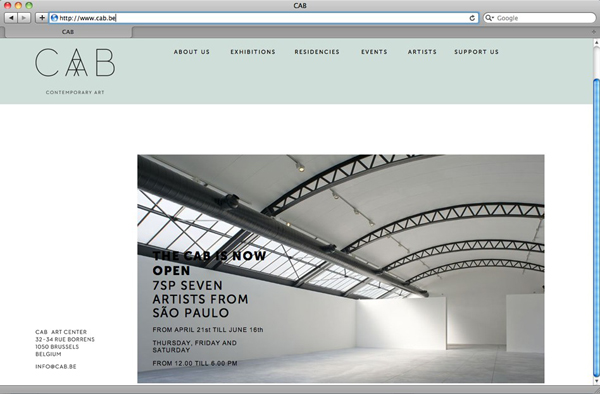Click the info@cab.be email link

(x=56, y=366)
